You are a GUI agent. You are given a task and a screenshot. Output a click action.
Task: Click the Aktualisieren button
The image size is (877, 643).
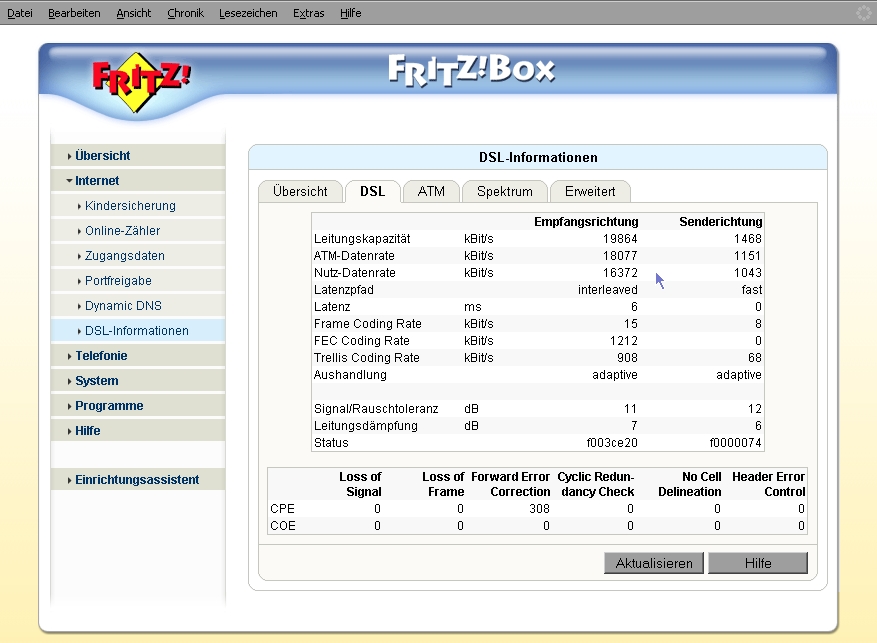pos(654,563)
